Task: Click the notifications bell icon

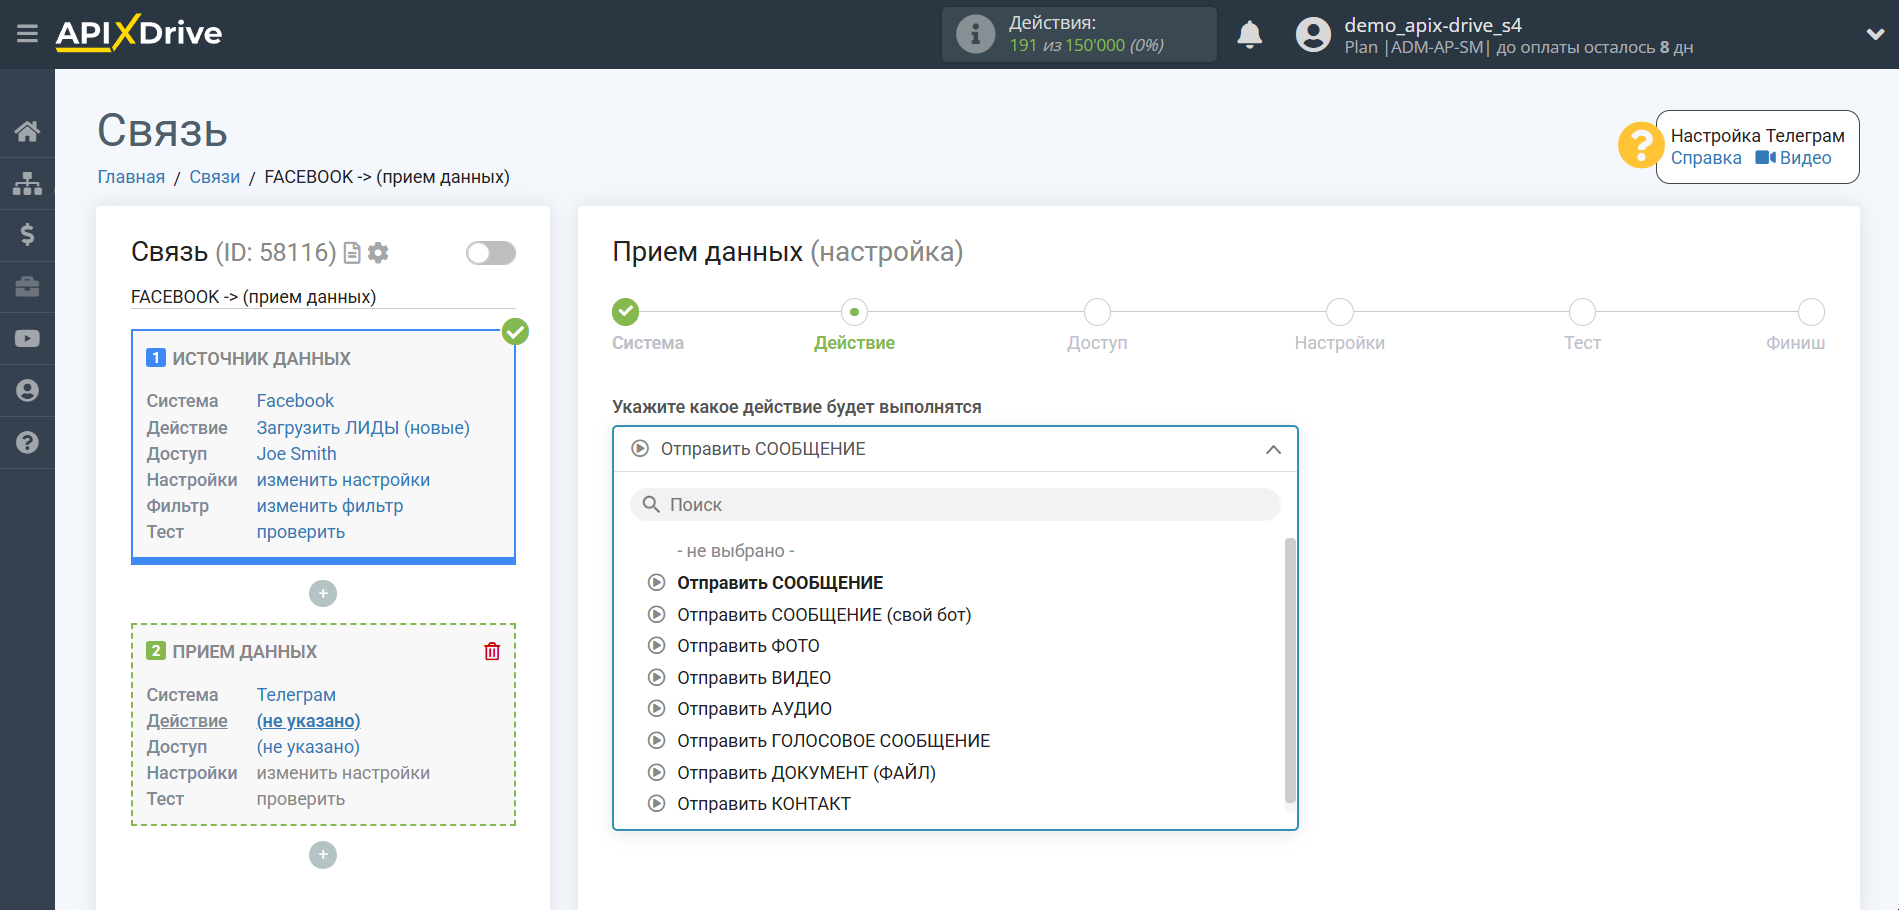Action: 1249,35
